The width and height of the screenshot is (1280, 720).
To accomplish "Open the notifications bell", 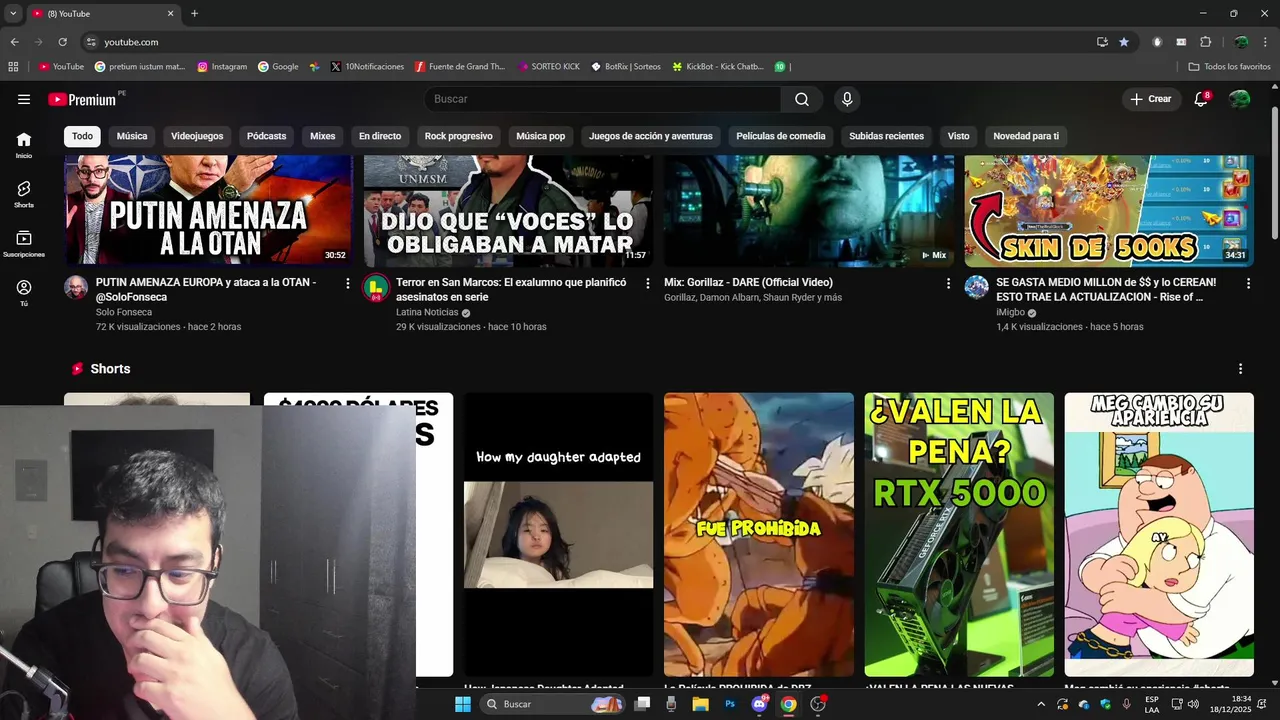I will coord(1201,99).
